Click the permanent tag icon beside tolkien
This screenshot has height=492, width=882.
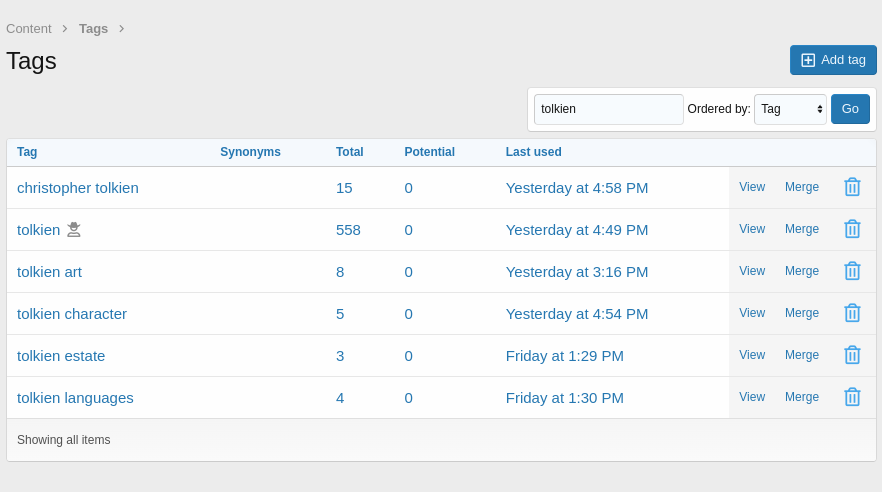(x=74, y=230)
